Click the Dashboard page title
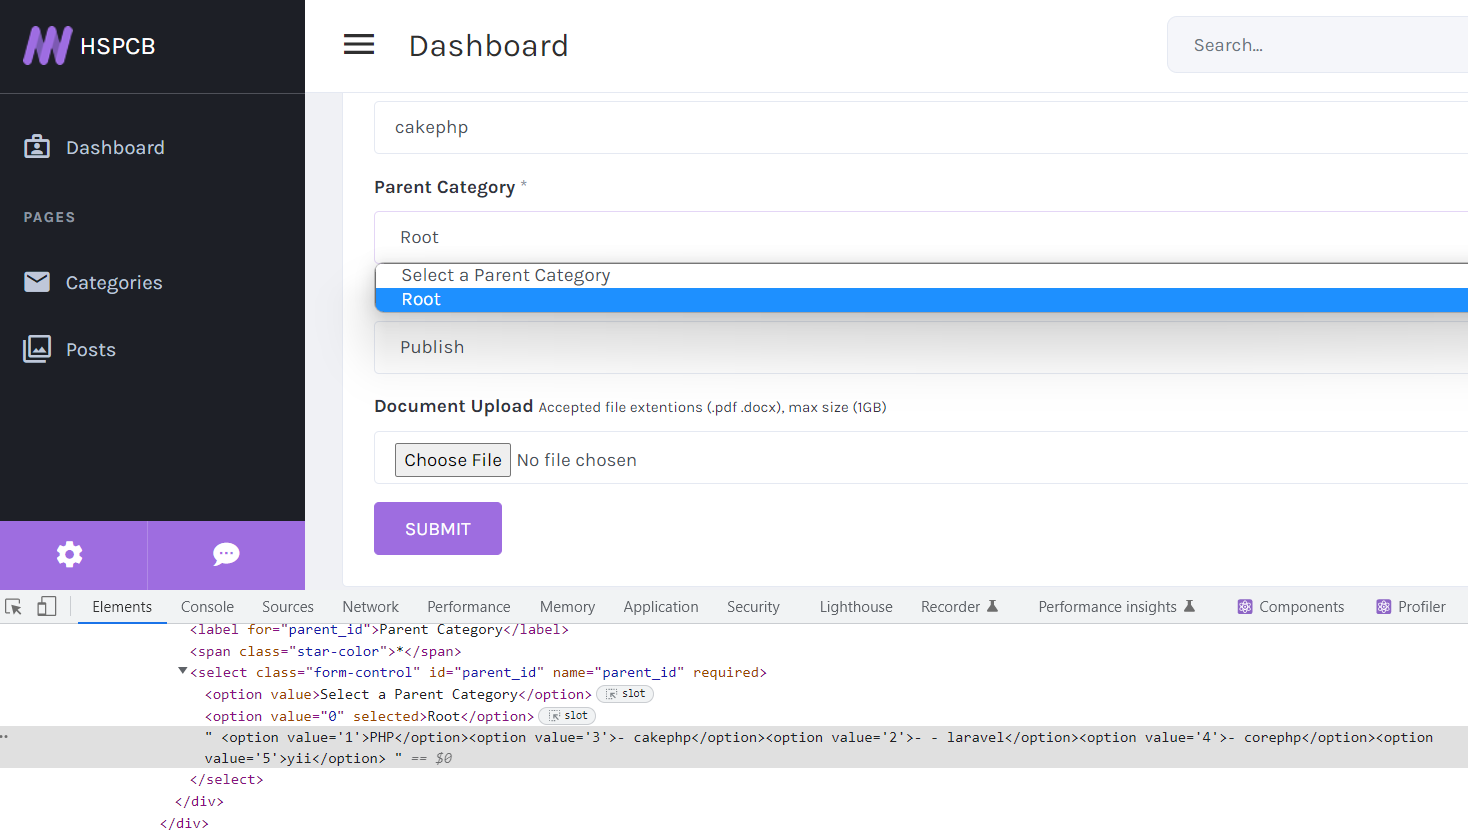The height and width of the screenshot is (834, 1468). point(489,46)
